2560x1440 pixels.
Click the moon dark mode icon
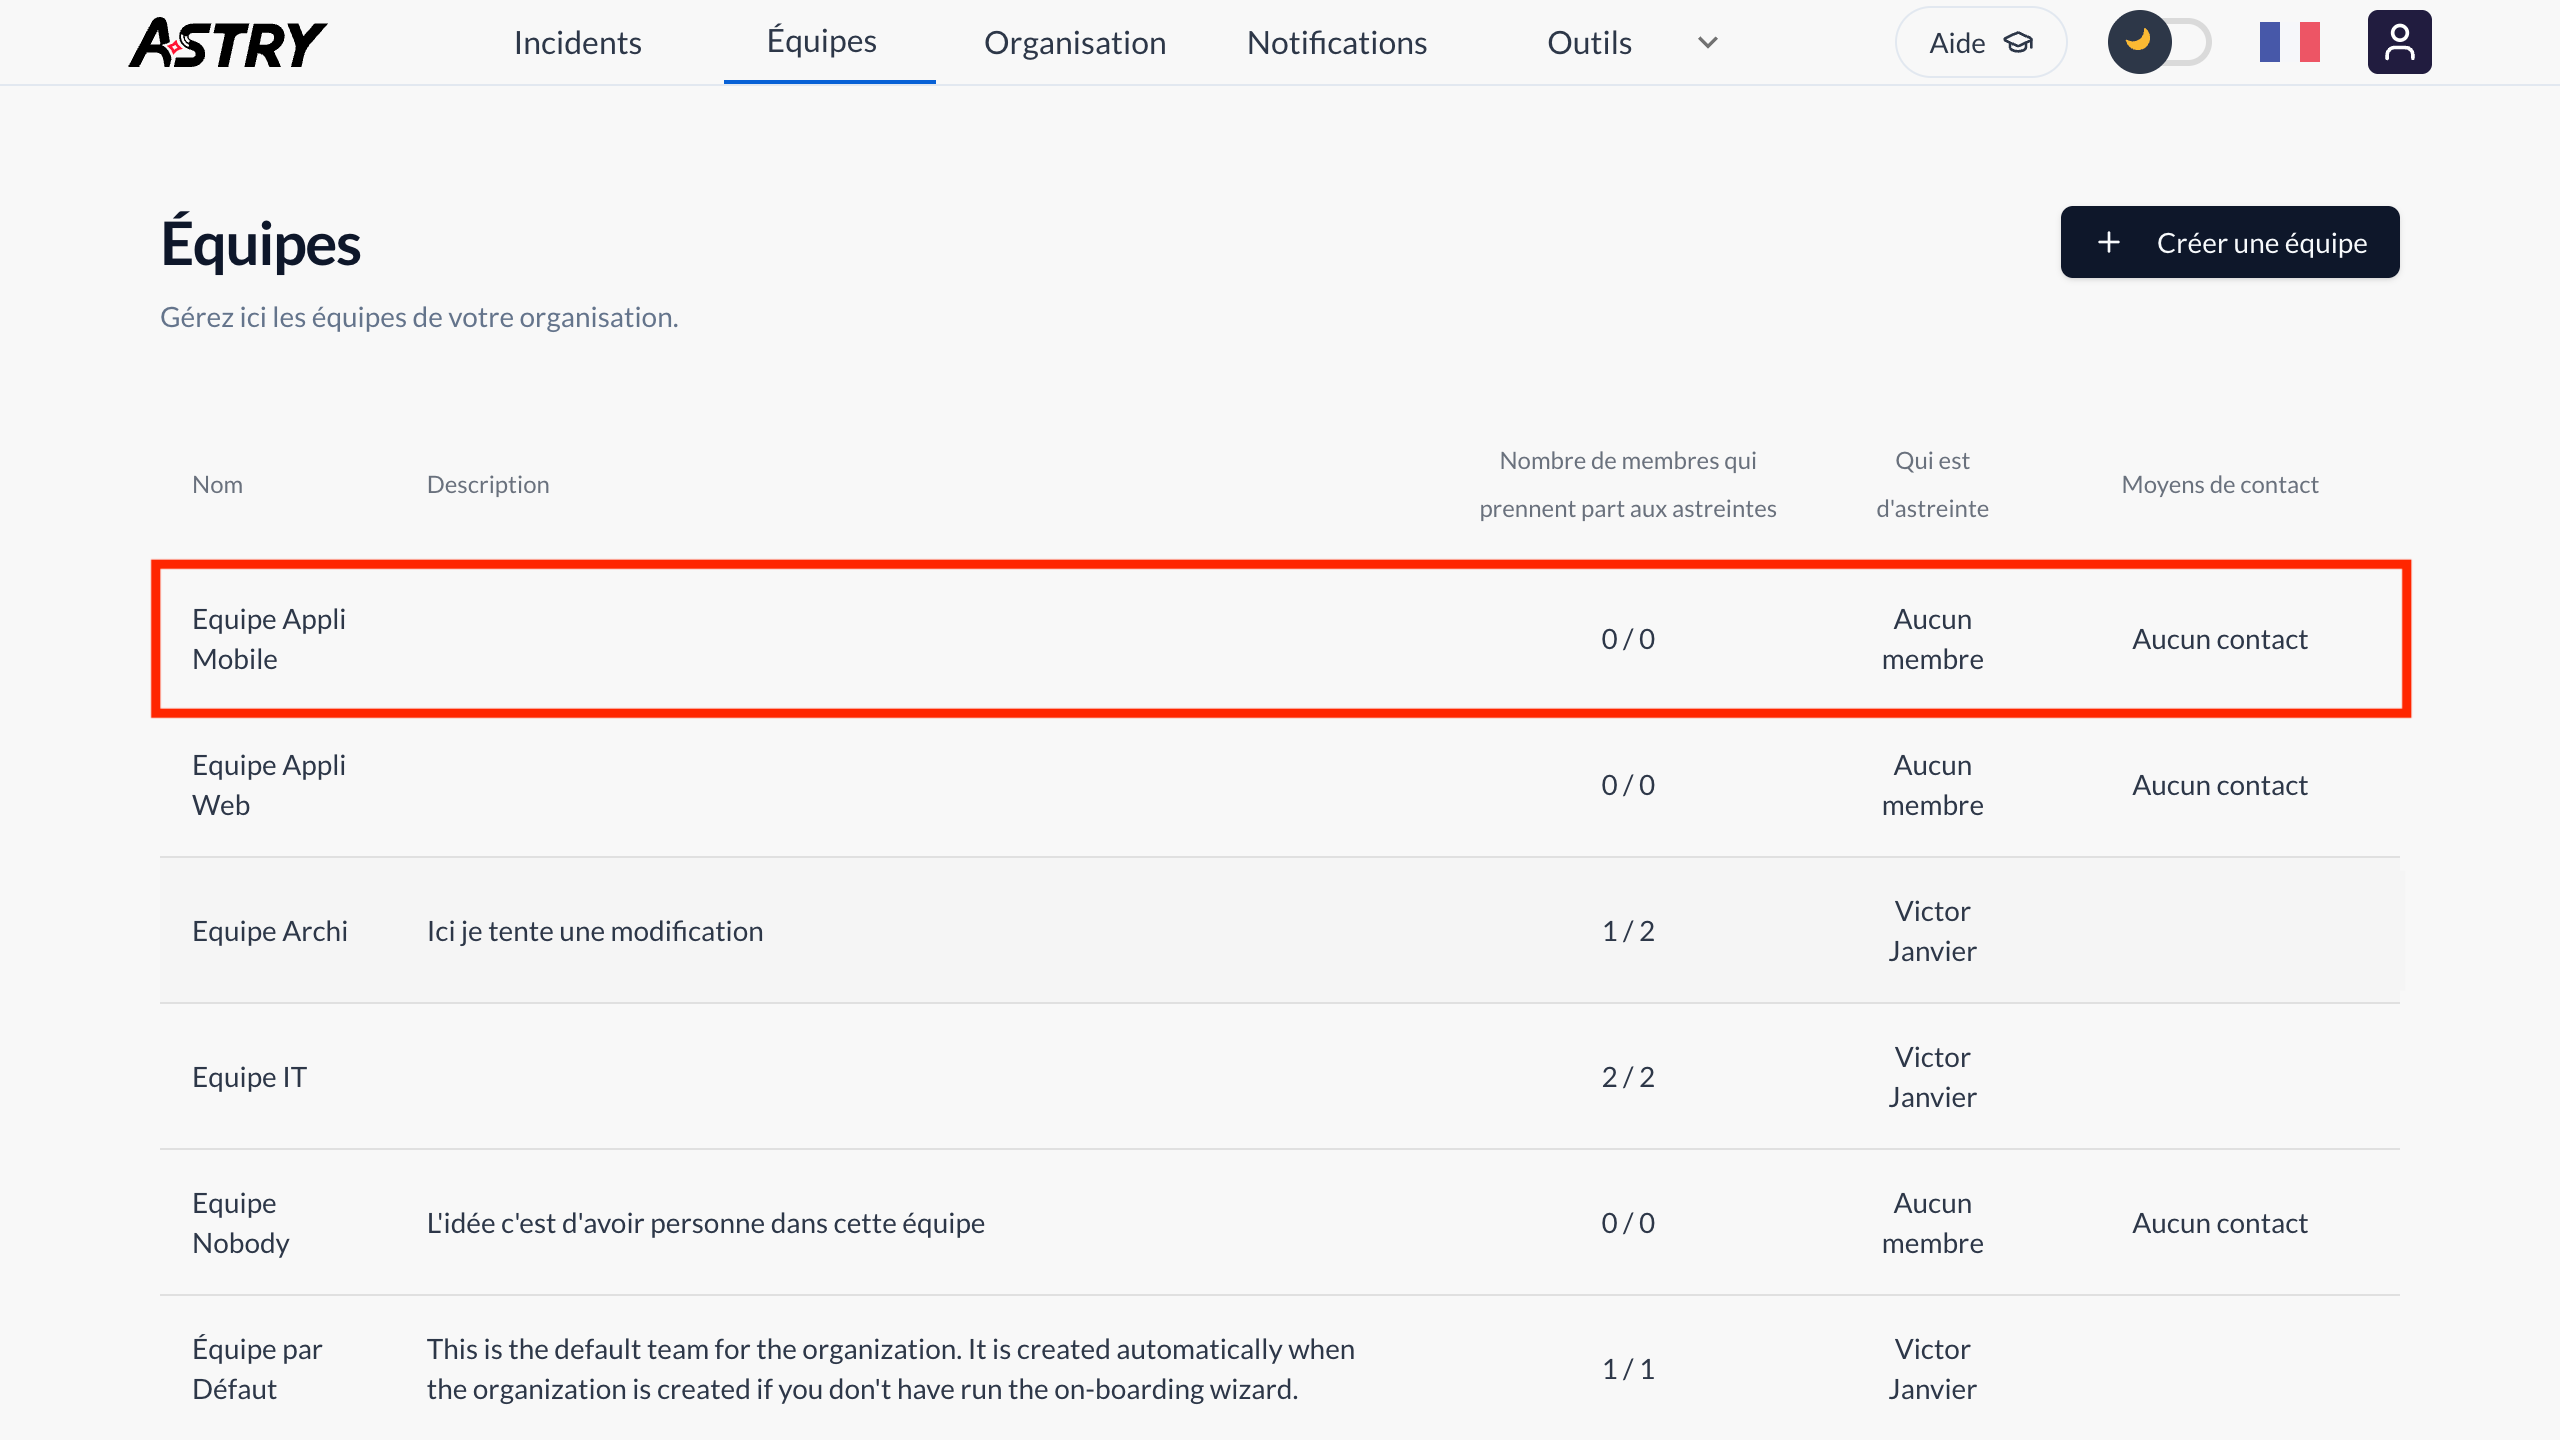2138,42
